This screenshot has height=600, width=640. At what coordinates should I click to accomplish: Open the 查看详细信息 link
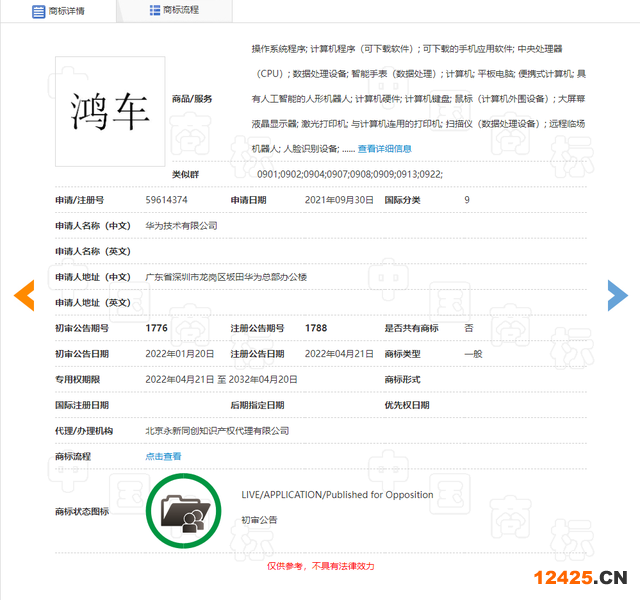point(384,149)
